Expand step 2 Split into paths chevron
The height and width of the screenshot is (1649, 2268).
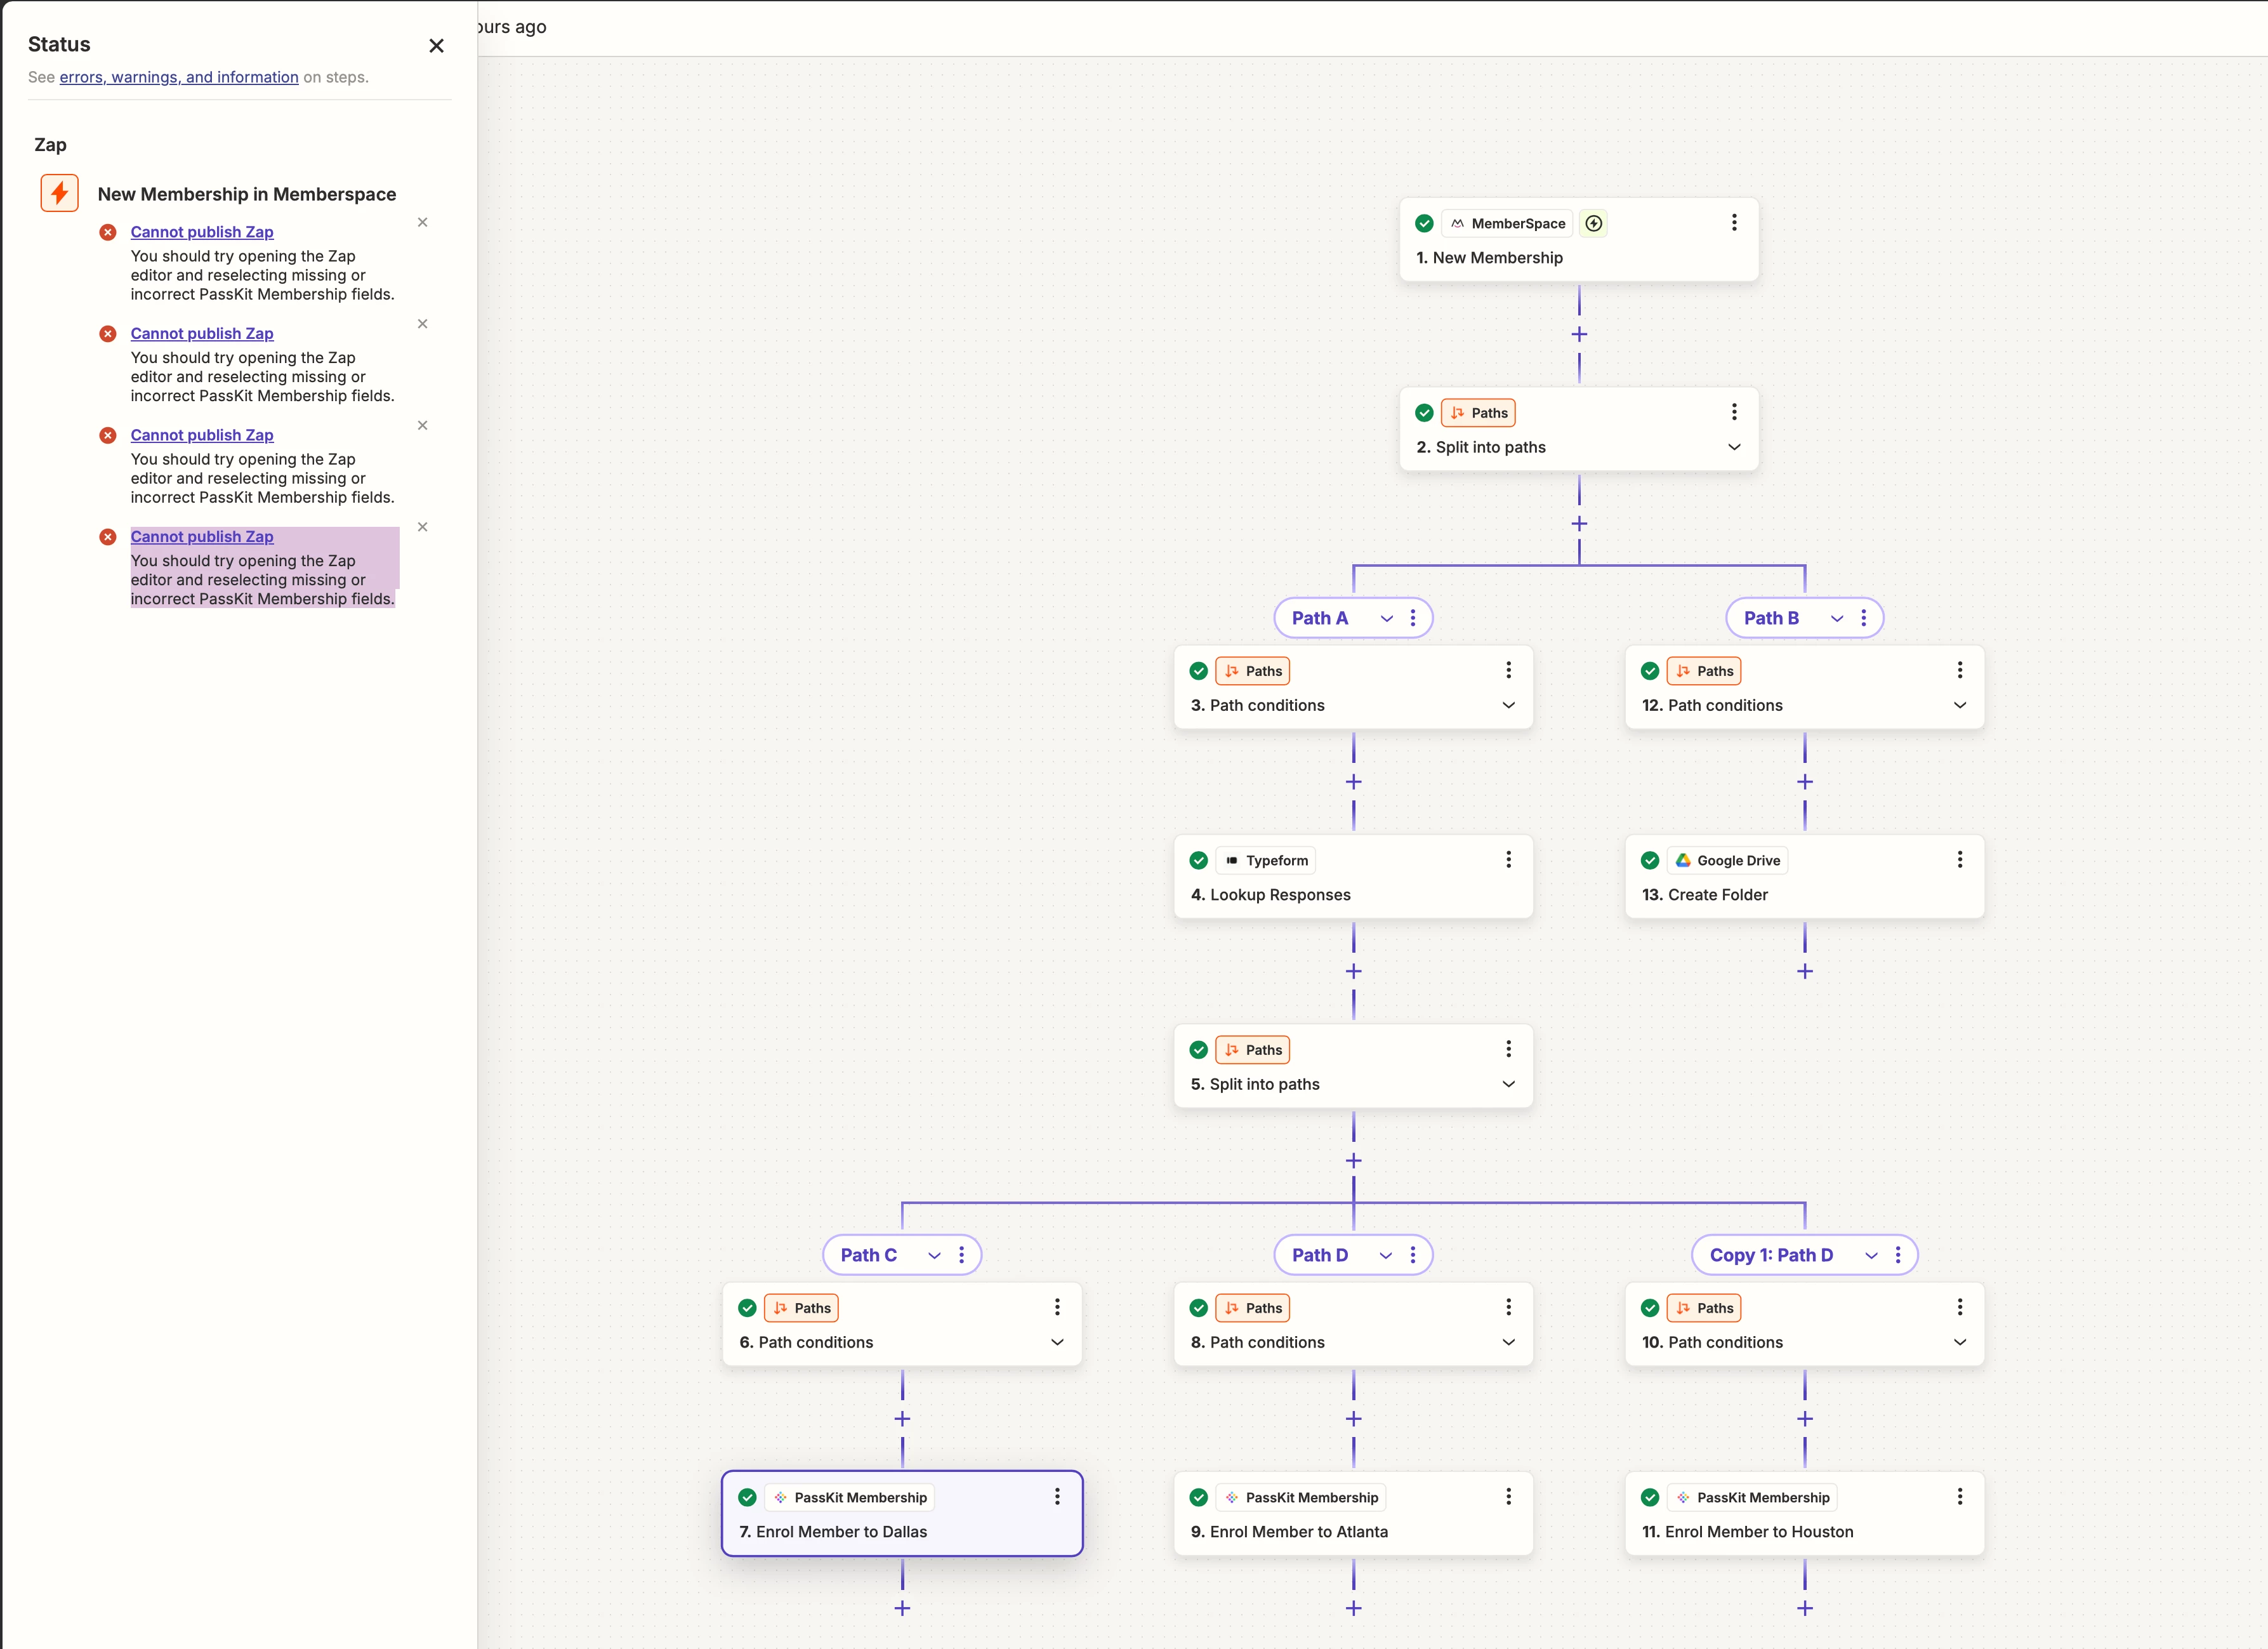(x=1734, y=447)
